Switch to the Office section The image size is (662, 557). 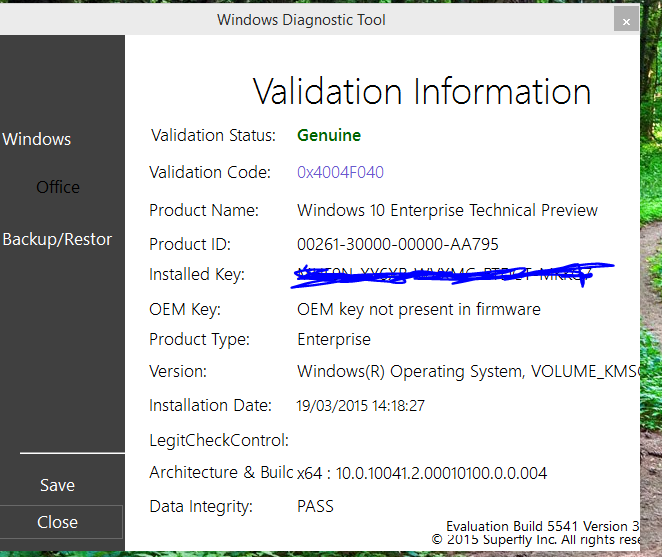point(58,187)
